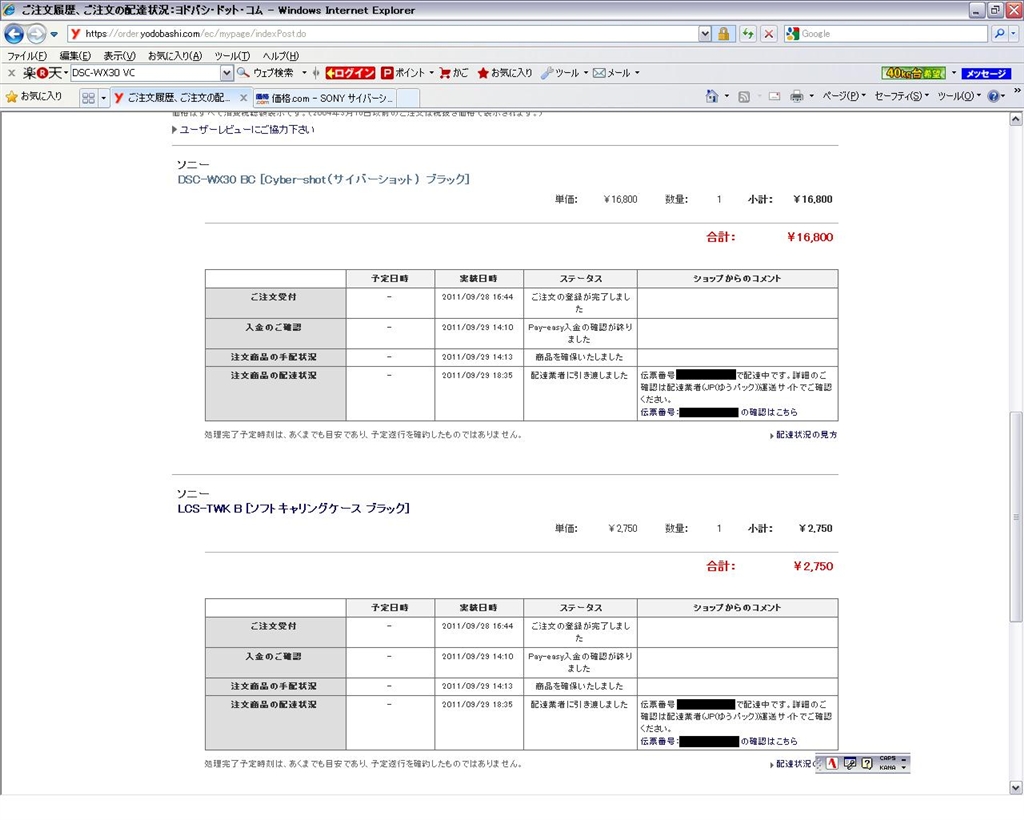The height and width of the screenshot is (820, 1024).
Task: Click the blue メッセージ button
Action: 986,73
